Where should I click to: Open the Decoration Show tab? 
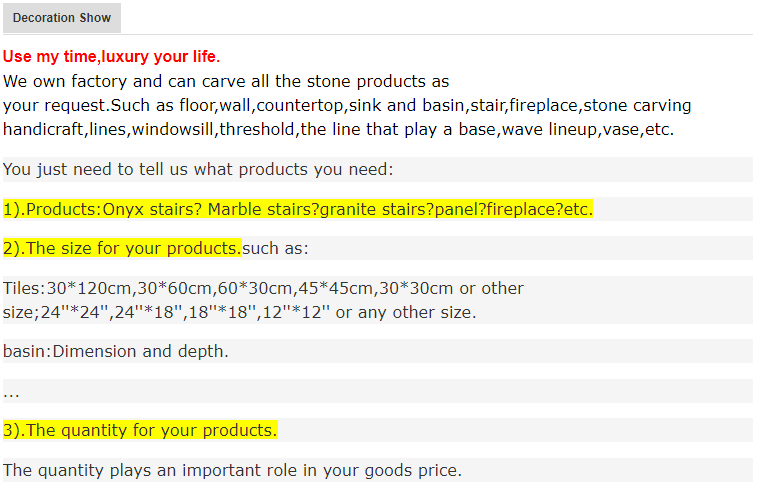62,18
